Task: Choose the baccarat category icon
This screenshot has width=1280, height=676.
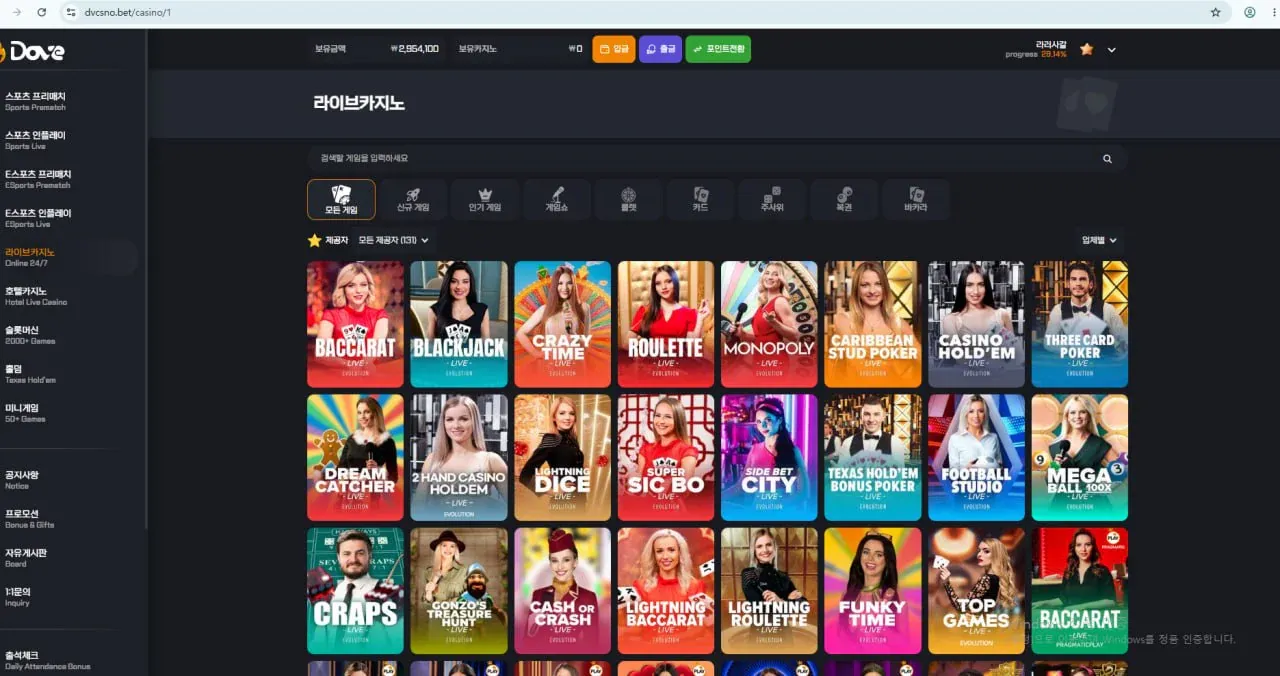Action: [x=916, y=199]
